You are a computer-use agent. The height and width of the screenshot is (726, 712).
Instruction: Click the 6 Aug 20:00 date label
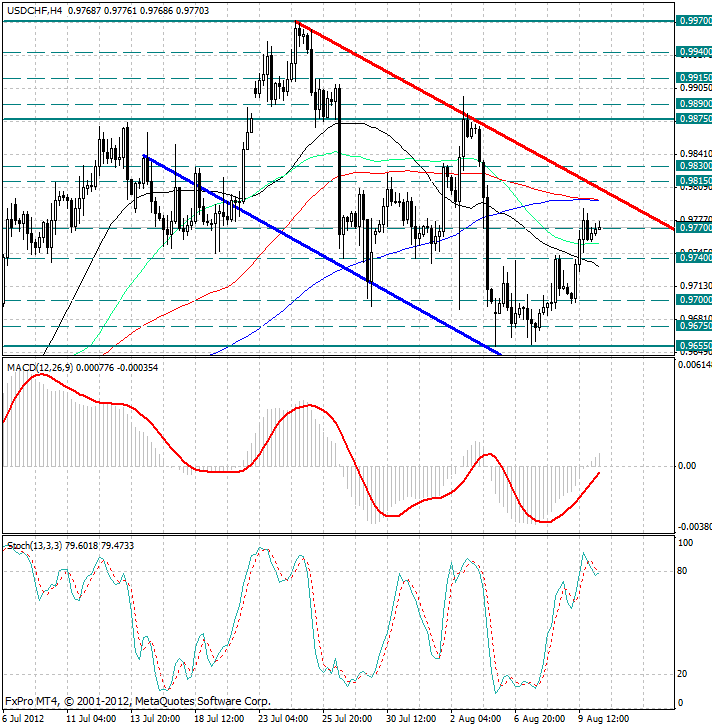point(539,719)
